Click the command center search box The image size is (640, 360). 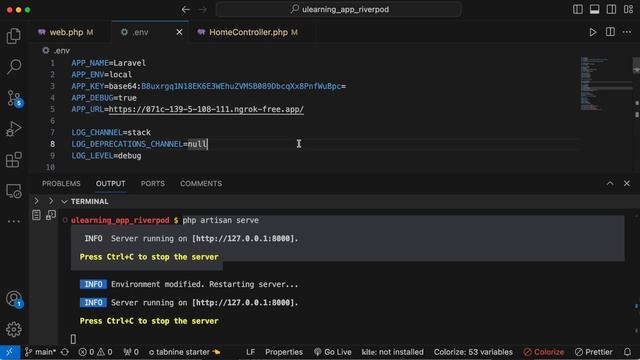(339, 9)
